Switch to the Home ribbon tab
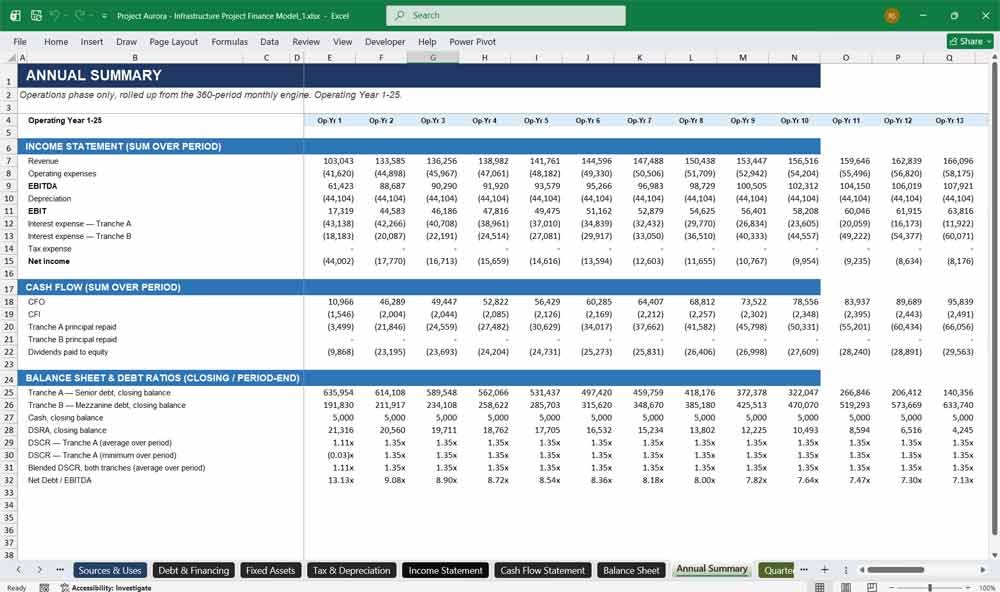 tap(56, 41)
